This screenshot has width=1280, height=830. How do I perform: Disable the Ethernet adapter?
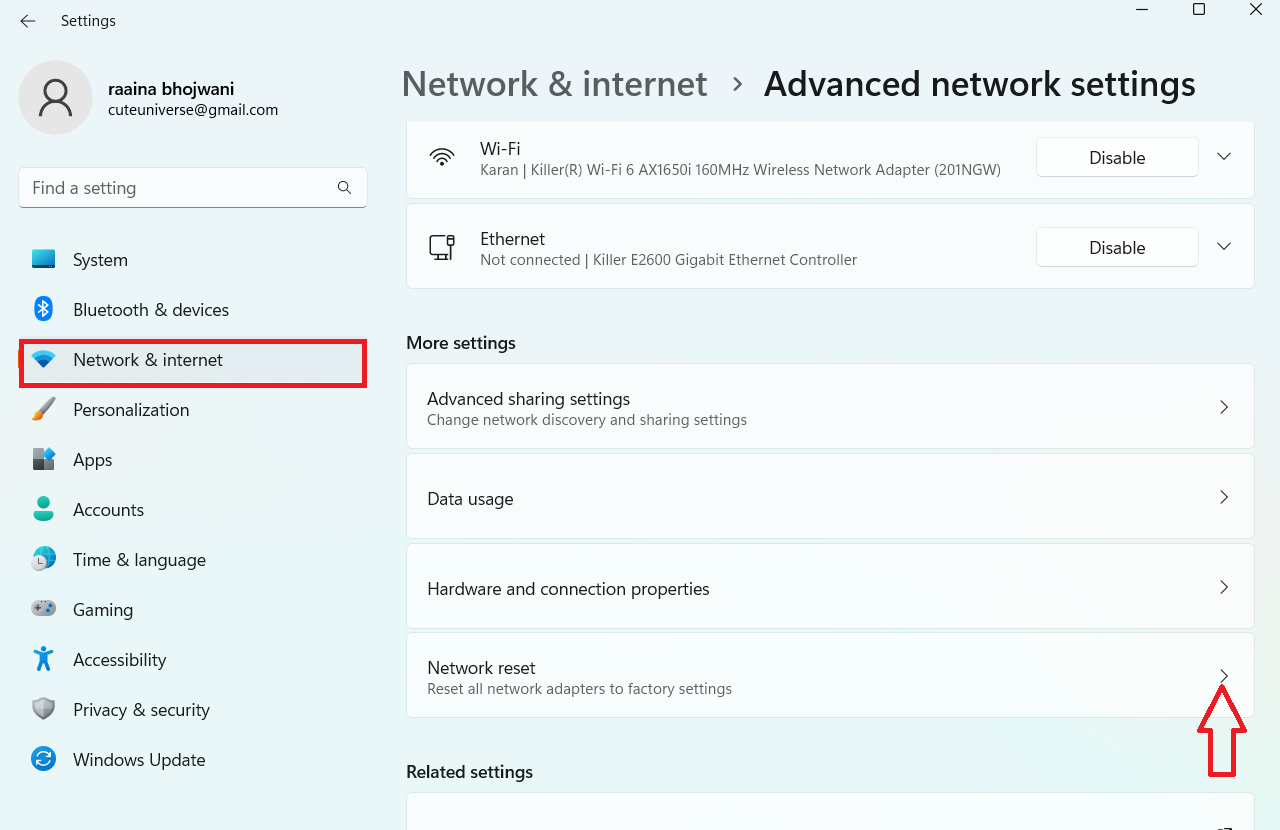1117,248
